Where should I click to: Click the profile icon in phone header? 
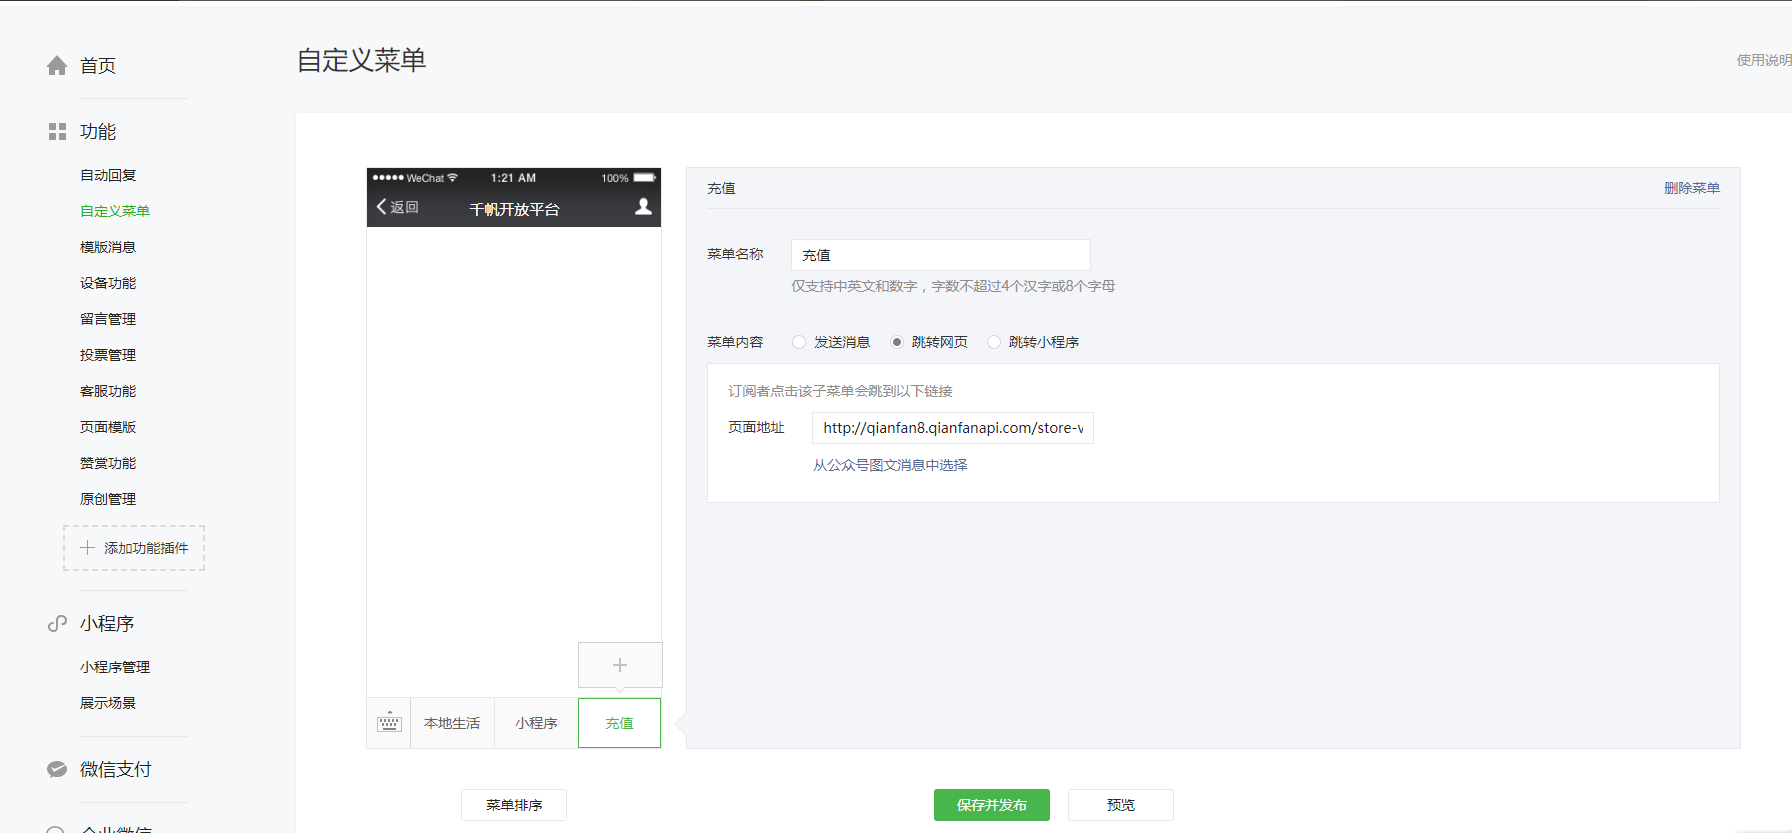click(643, 207)
